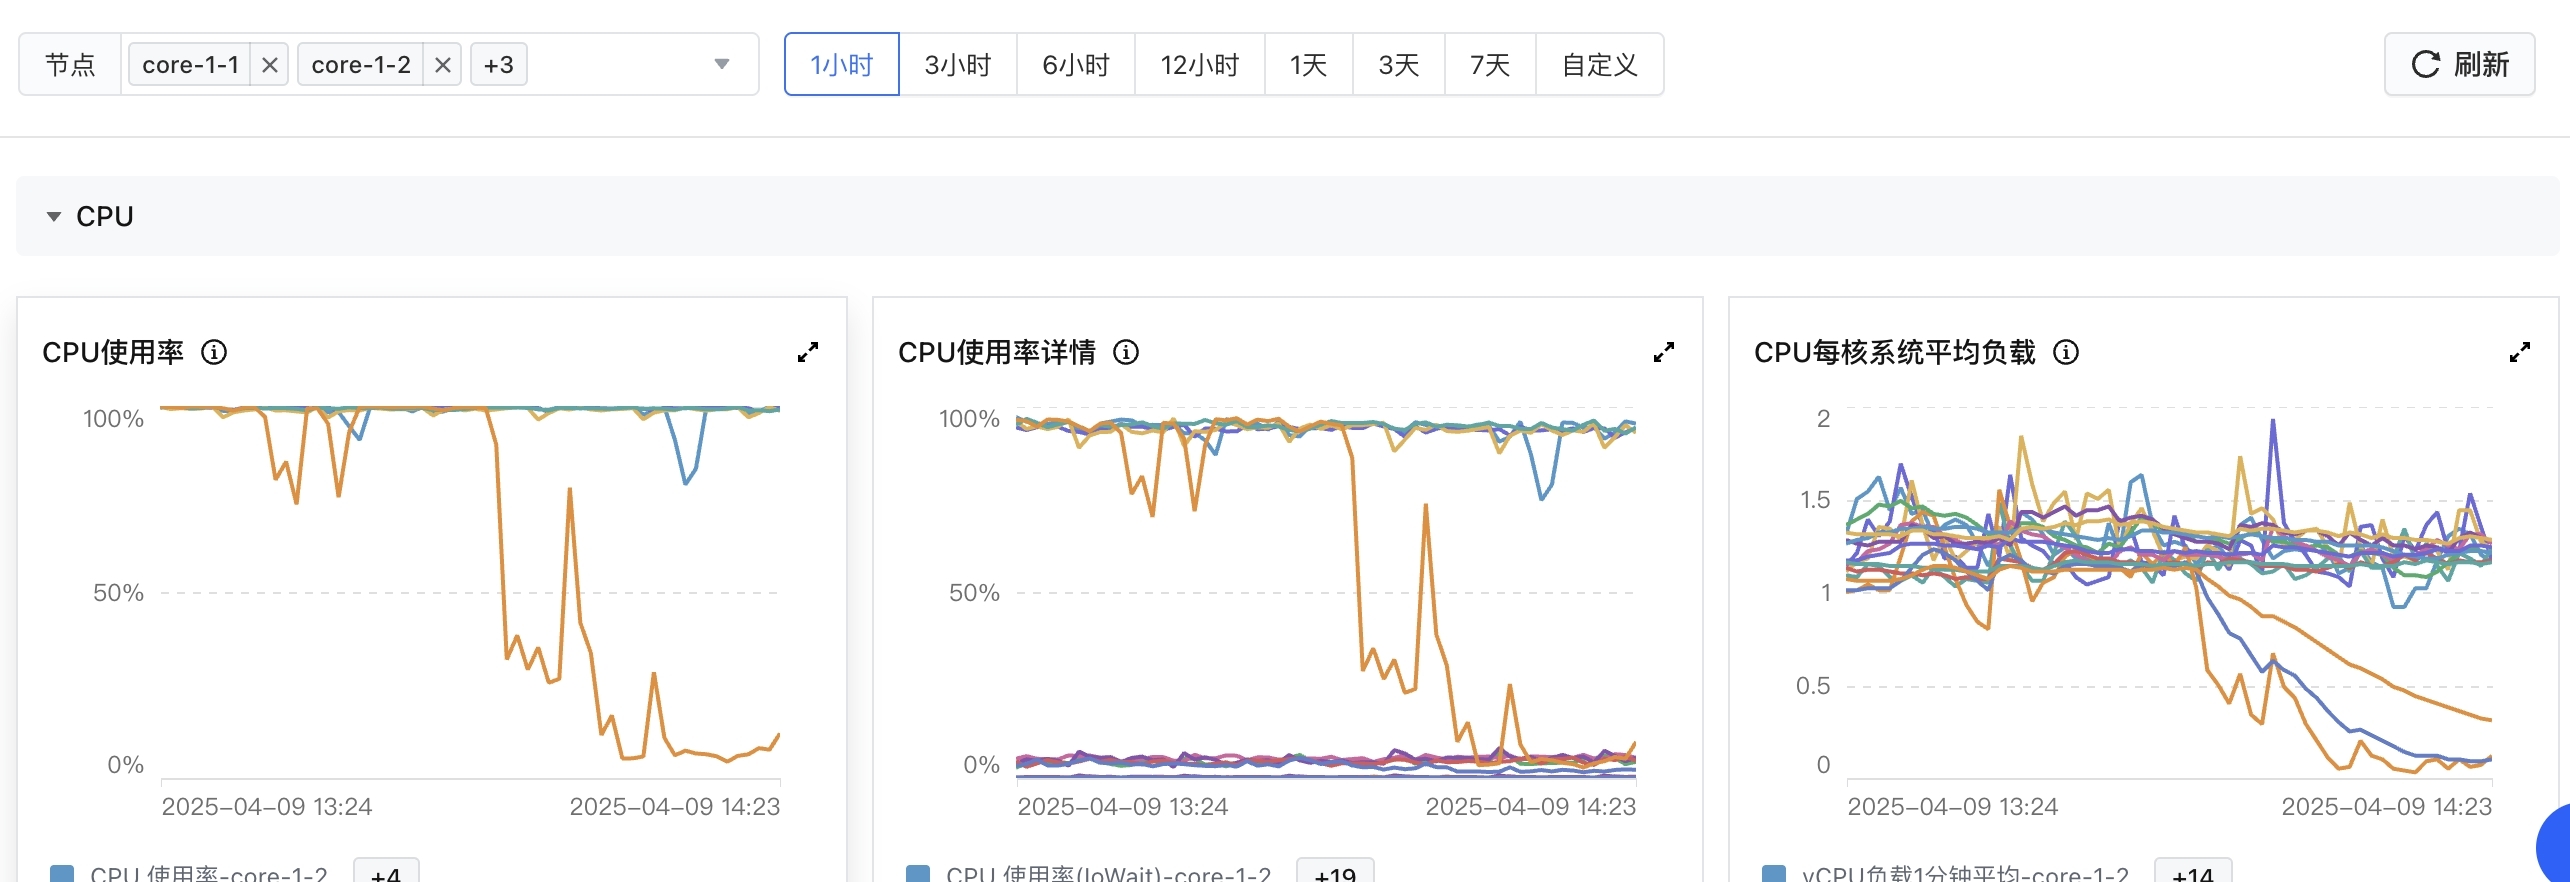Remove the core-1-1 node tag
Viewport: 2570px width, 882px height.
tap(269, 65)
